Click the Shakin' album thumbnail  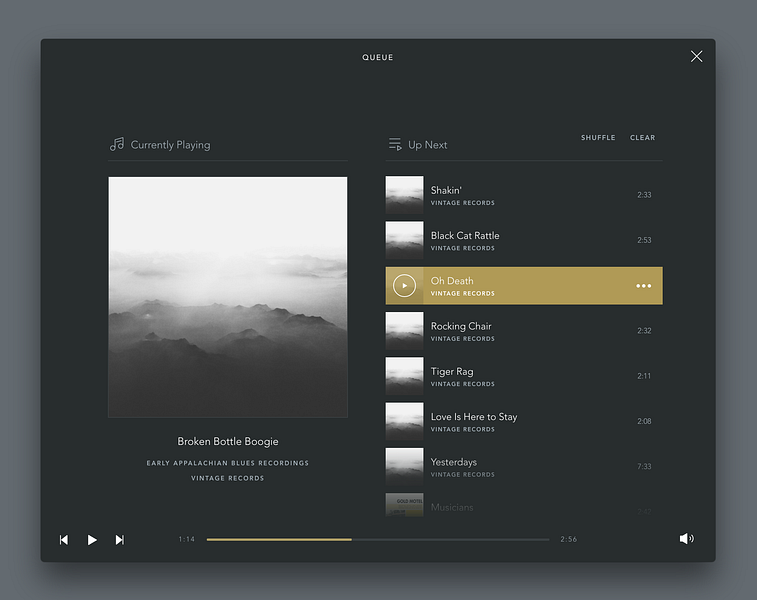pos(405,195)
